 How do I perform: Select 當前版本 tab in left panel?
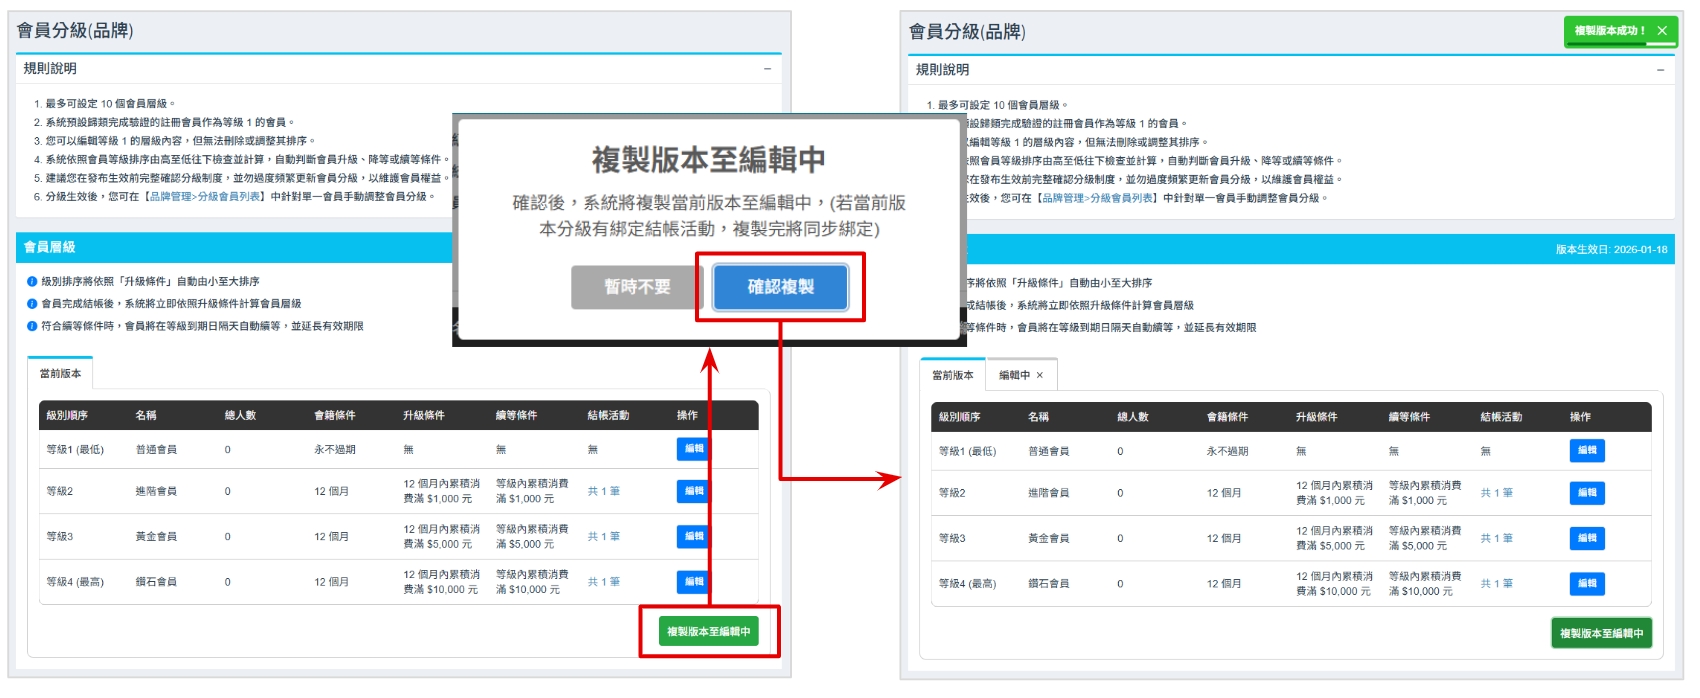[60, 374]
